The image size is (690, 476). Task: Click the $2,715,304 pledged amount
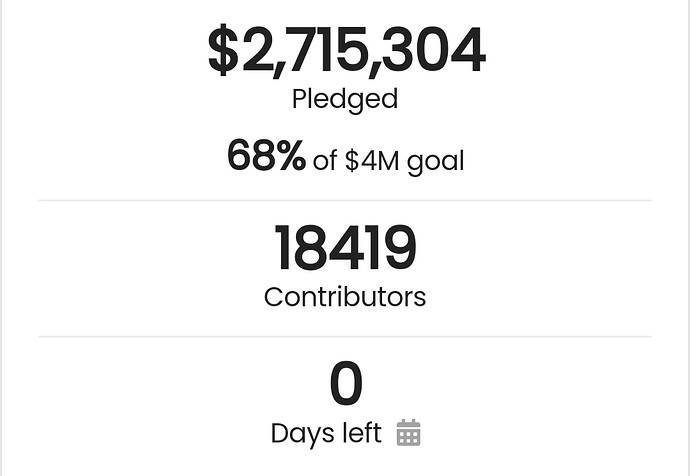pos(347,50)
